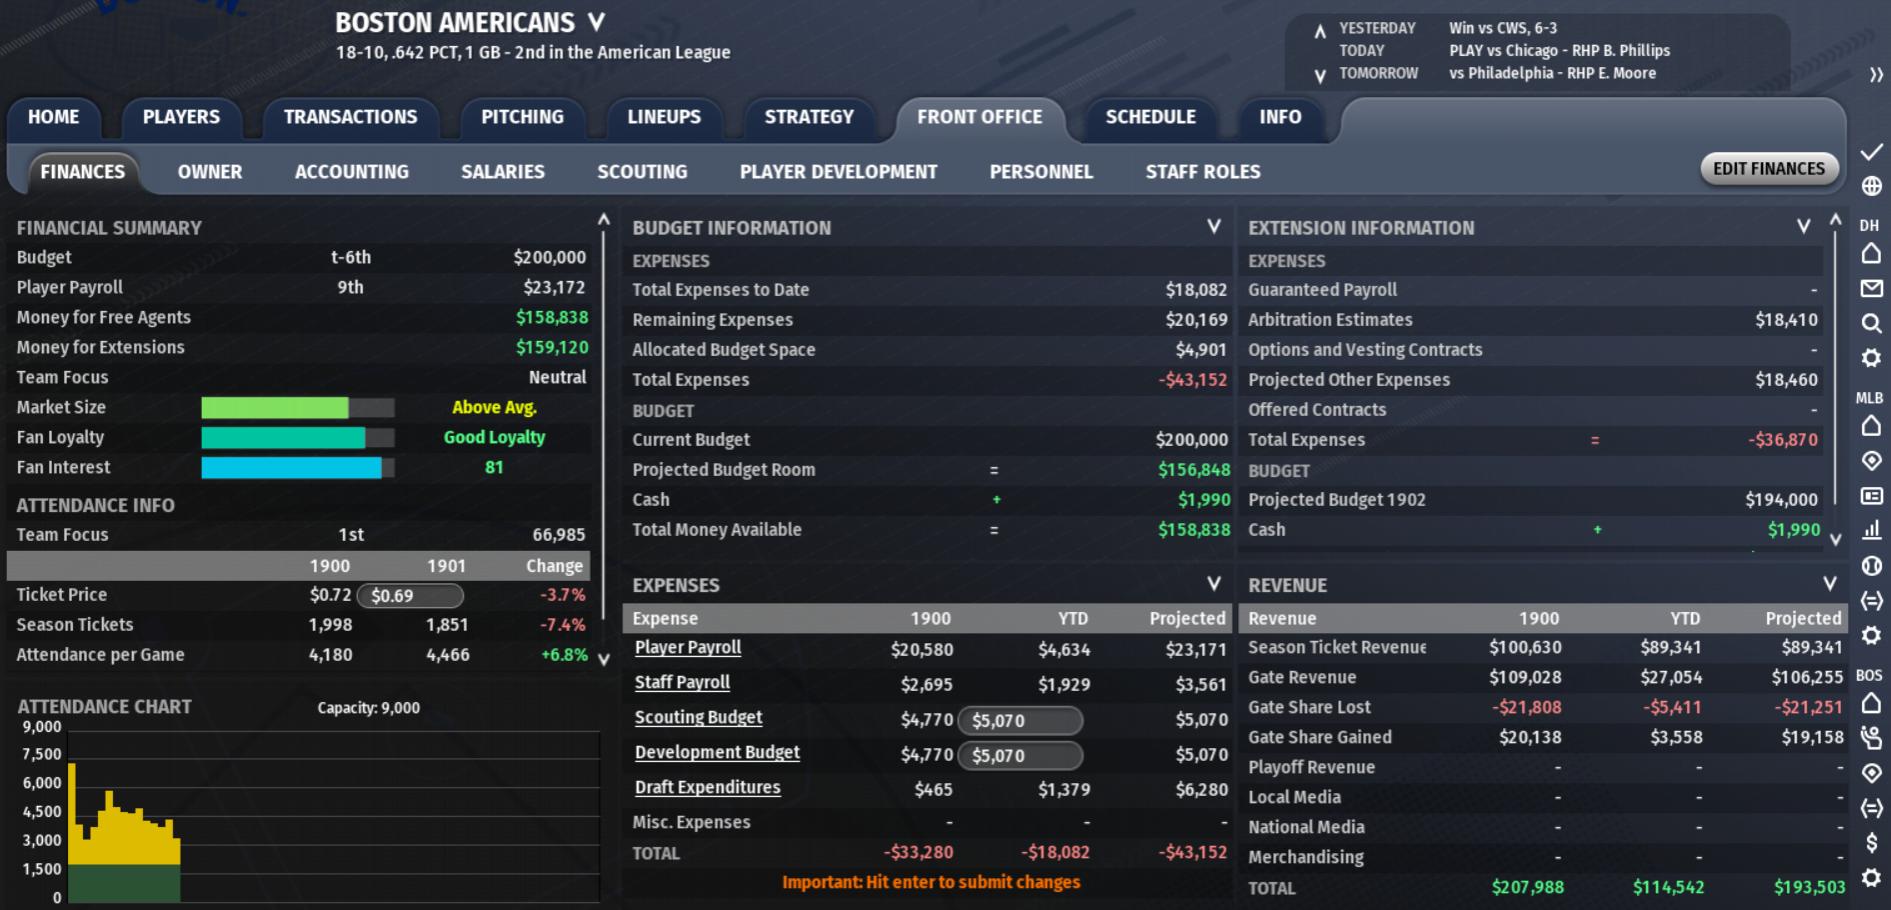Click the magnifying glass search icon
The width and height of the screenshot is (1891, 910).
1871,323
